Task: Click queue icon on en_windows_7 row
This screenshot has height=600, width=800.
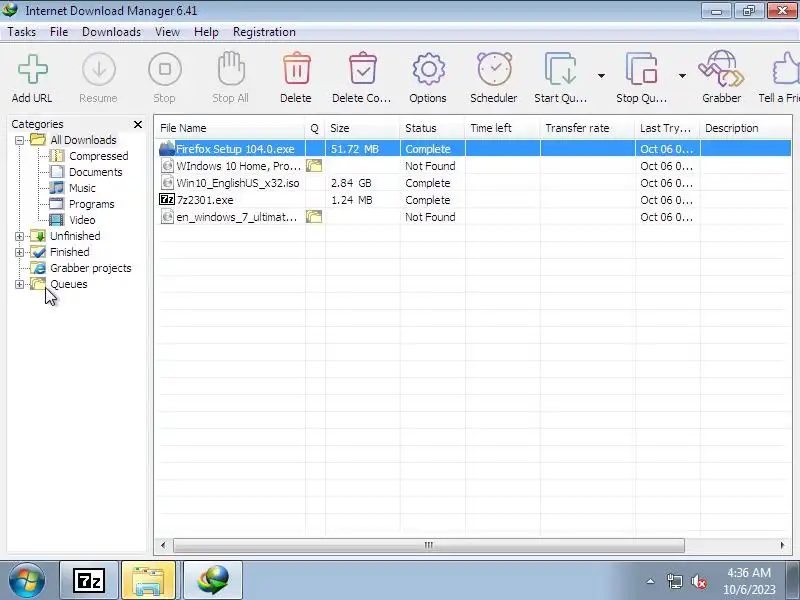Action: 314,217
